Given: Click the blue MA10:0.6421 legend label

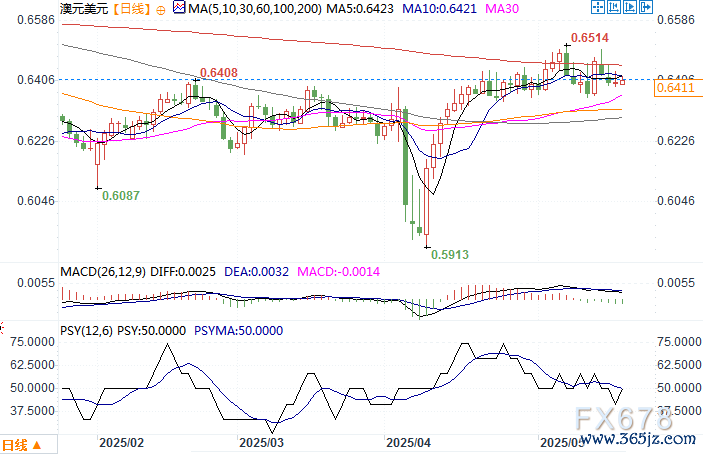Looking at the screenshot, I should (x=439, y=9).
